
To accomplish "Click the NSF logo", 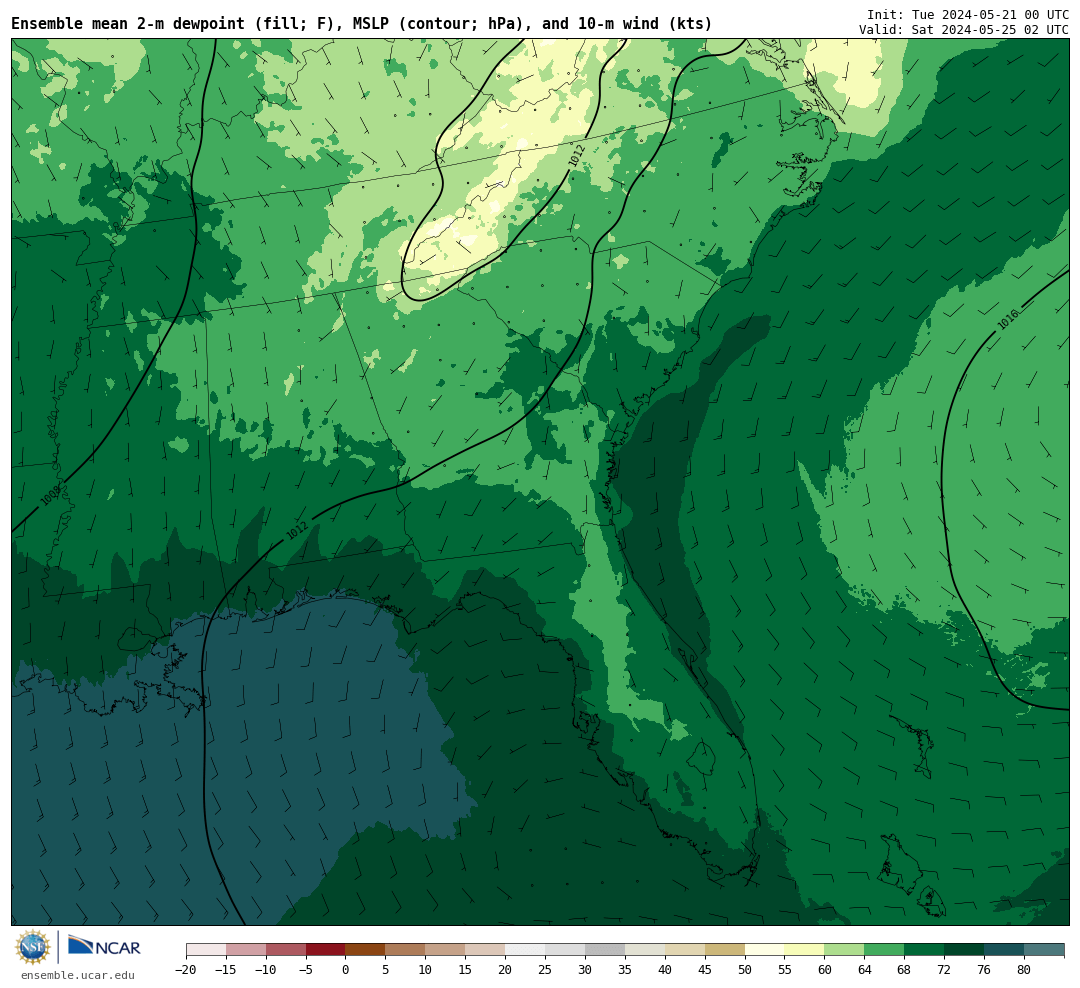I will tap(33, 947).
